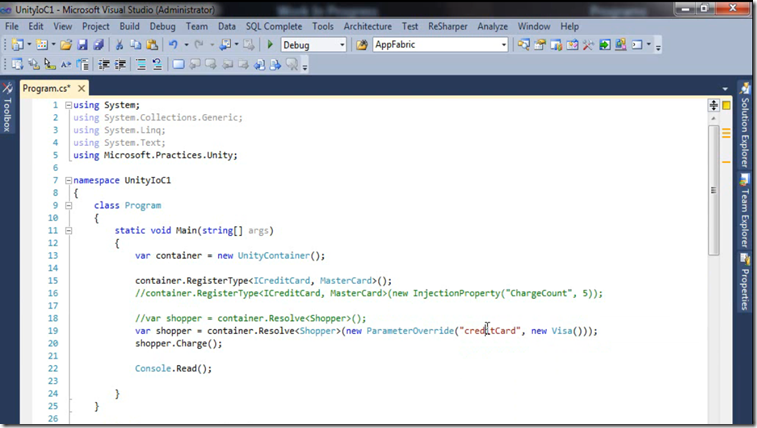
Task: Click the Open File folder icon
Action: click(66, 45)
